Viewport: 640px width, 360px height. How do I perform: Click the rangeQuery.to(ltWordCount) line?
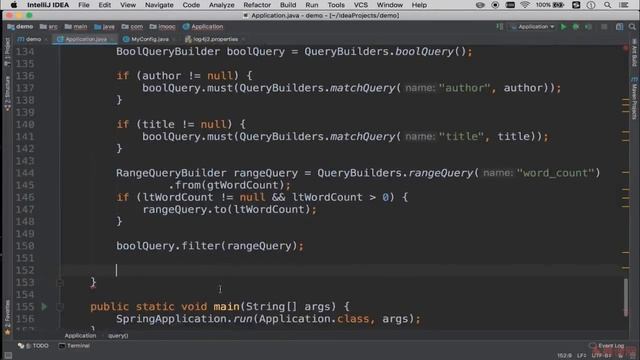coord(229,210)
